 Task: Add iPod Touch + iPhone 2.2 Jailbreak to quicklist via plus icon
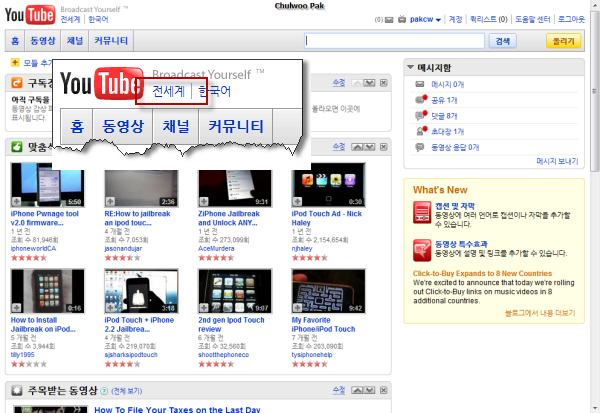[110, 307]
